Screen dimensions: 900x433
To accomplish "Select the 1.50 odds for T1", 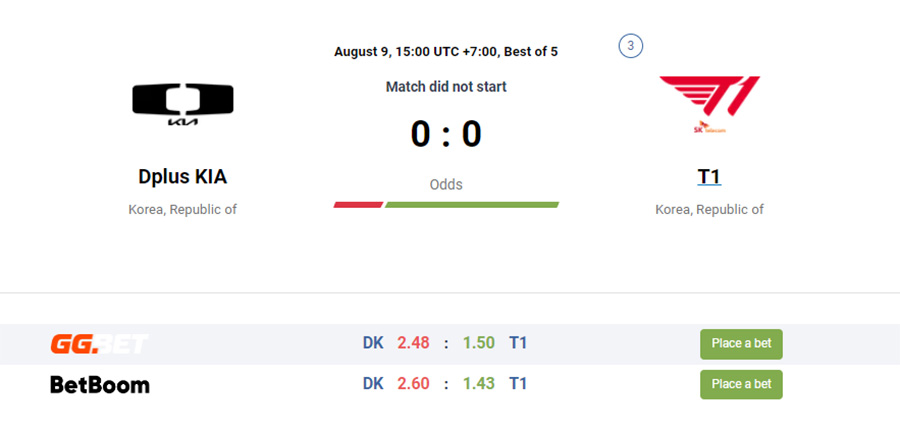I will tap(479, 343).
